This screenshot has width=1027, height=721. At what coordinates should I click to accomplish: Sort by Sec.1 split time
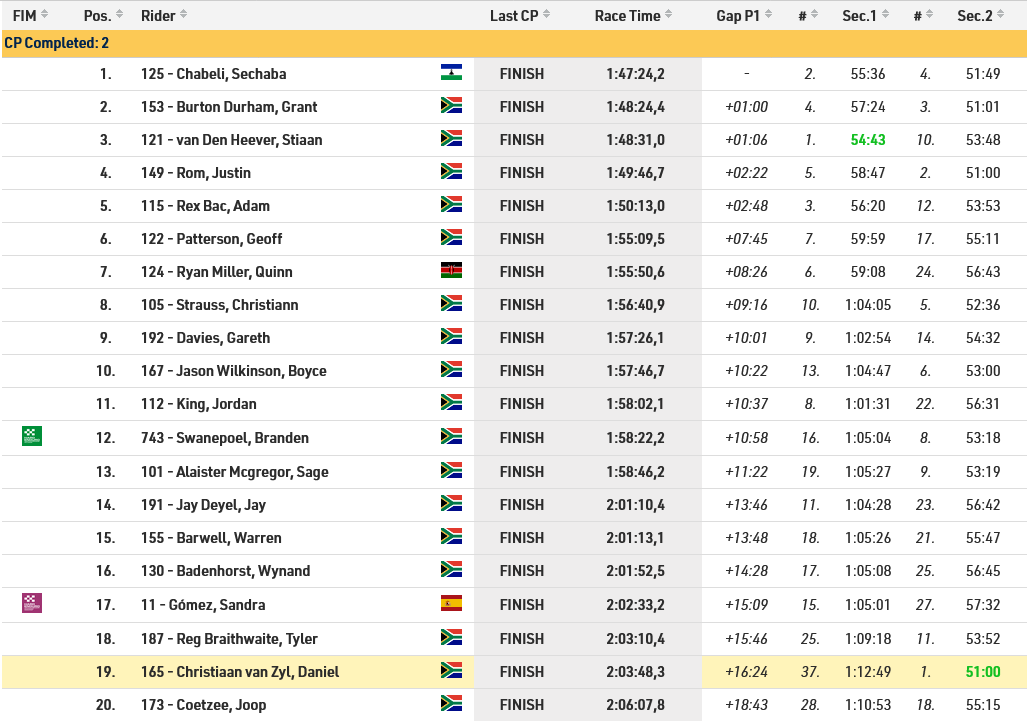click(865, 15)
